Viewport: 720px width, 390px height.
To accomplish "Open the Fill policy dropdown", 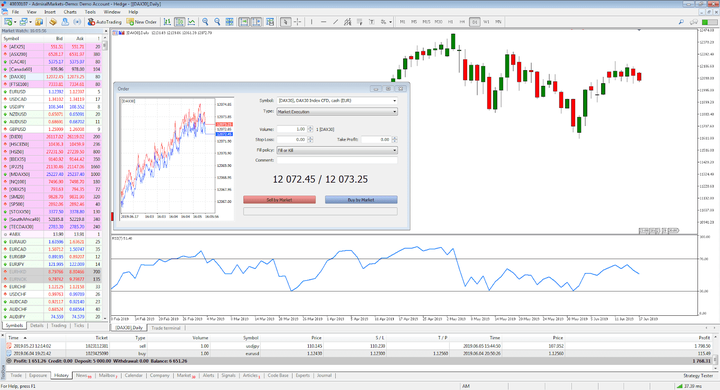I will [x=337, y=150].
